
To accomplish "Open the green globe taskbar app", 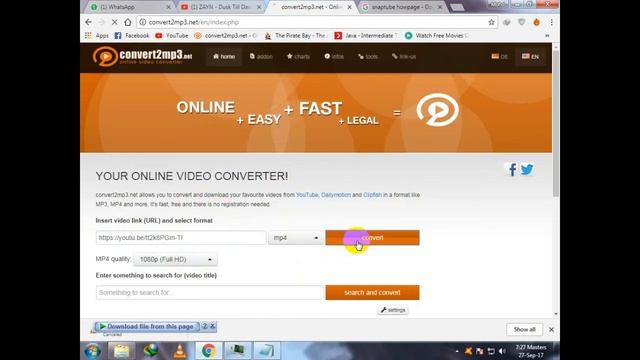I will pyautogui.click(x=151, y=351).
